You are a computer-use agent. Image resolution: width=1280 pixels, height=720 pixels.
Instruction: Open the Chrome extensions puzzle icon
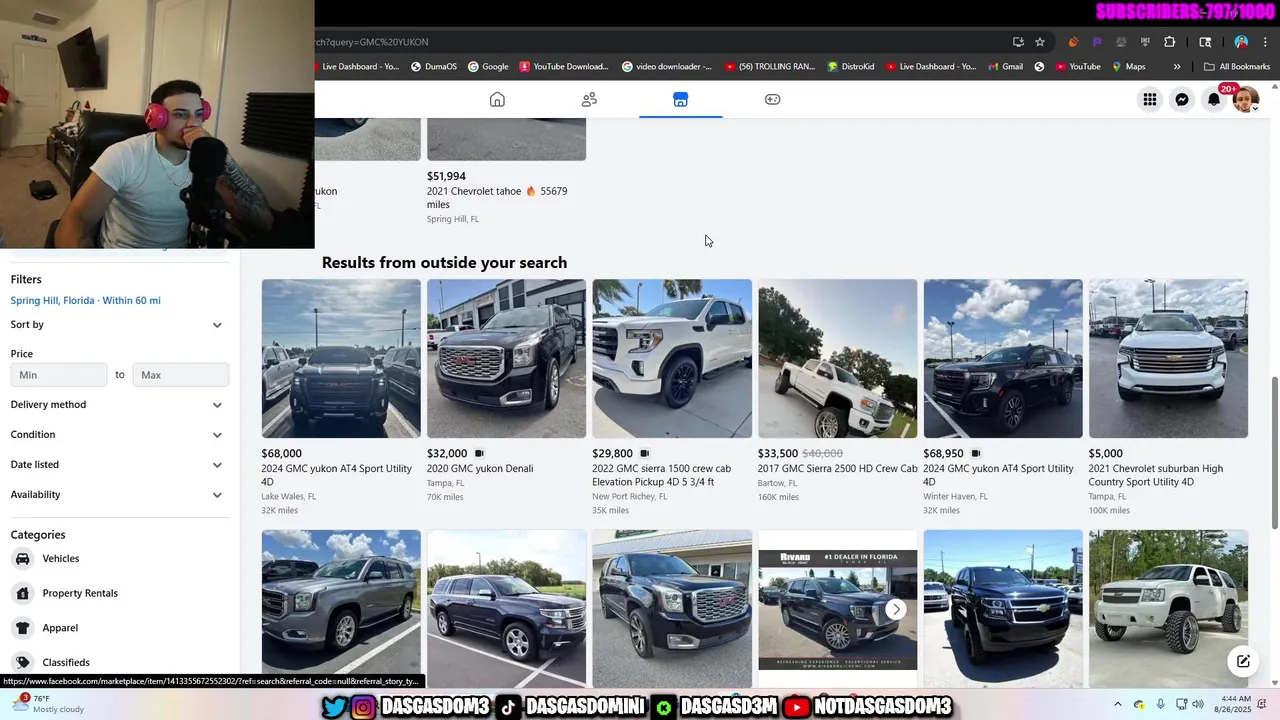coord(1169,42)
